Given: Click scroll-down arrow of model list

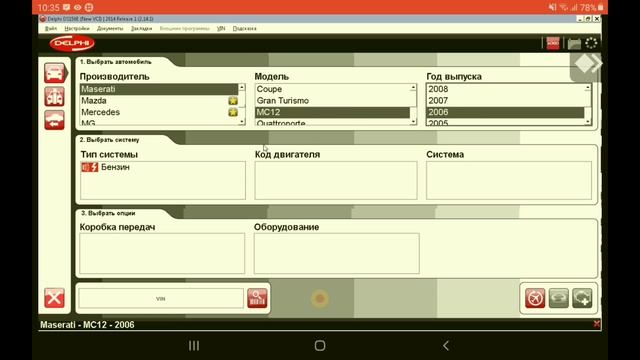Looking at the screenshot, I should (x=413, y=122).
